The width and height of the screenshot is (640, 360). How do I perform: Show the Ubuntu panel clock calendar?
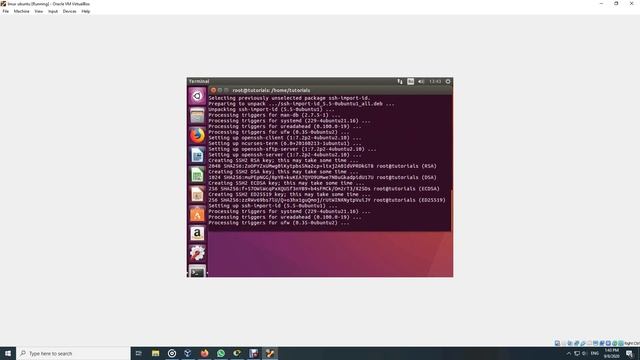click(435, 82)
